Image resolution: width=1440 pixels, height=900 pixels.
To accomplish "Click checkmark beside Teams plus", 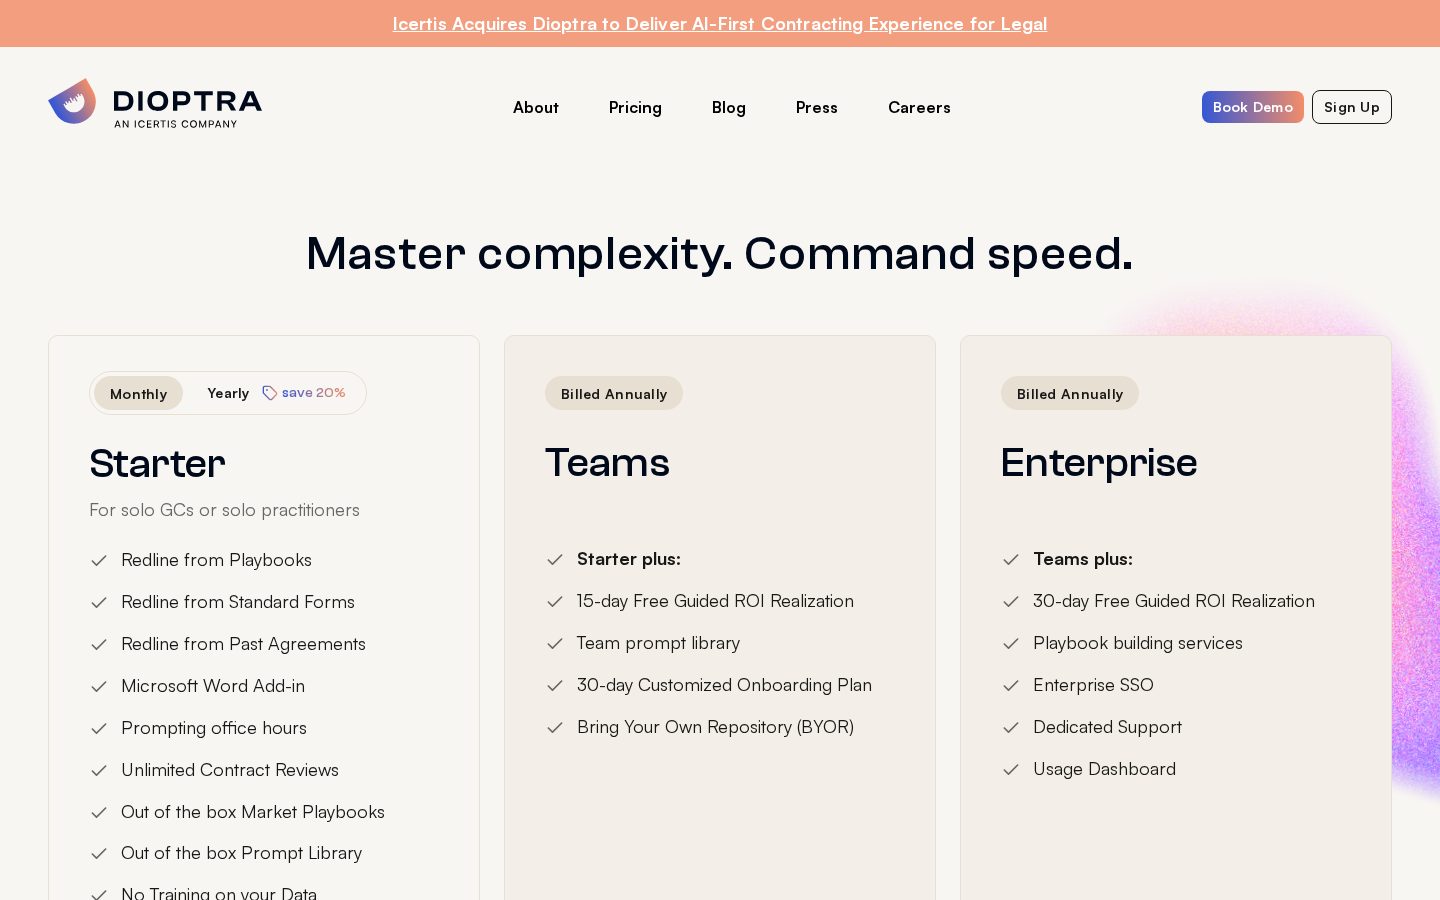I will pyautogui.click(x=1011, y=560).
